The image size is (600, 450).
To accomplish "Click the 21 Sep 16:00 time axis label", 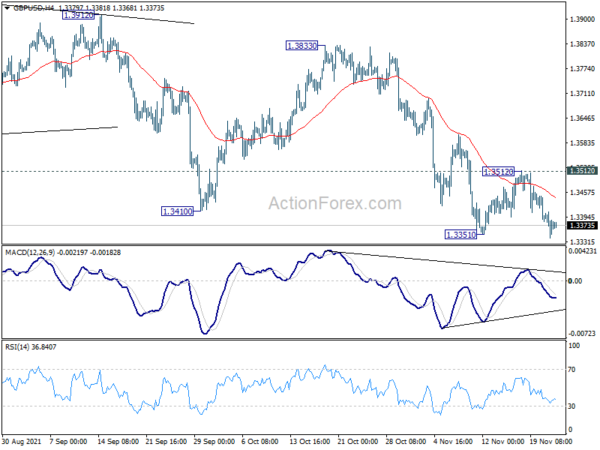I will click(166, 442).
